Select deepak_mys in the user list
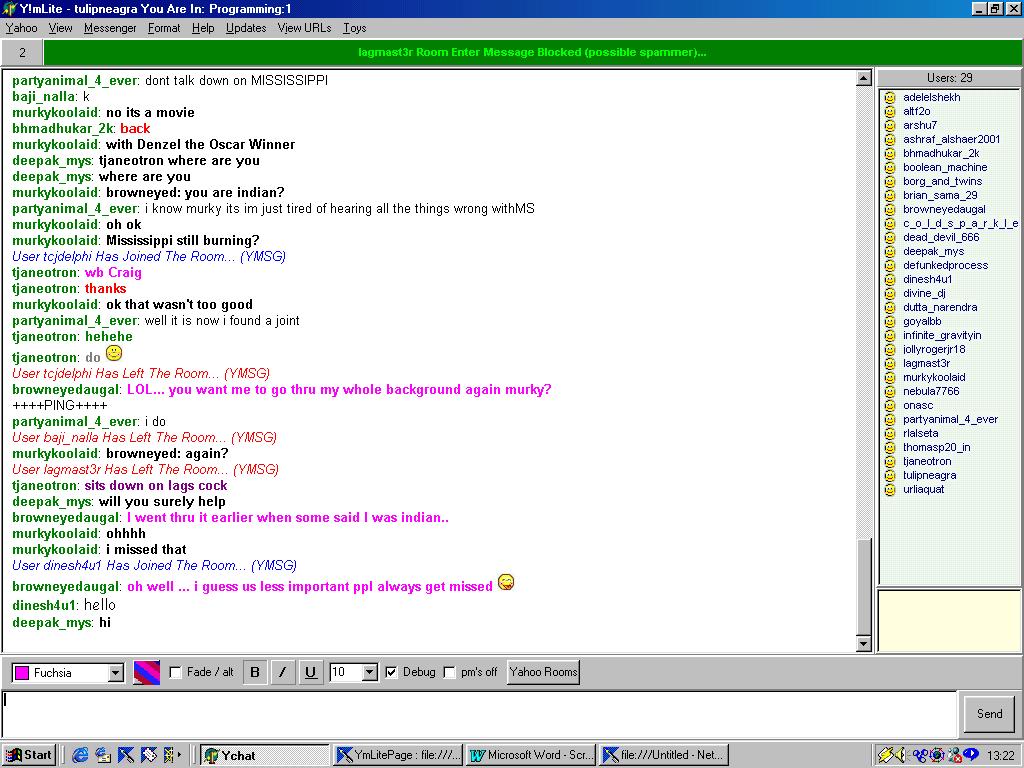The image size is (1024, 768). click(933, 251)
